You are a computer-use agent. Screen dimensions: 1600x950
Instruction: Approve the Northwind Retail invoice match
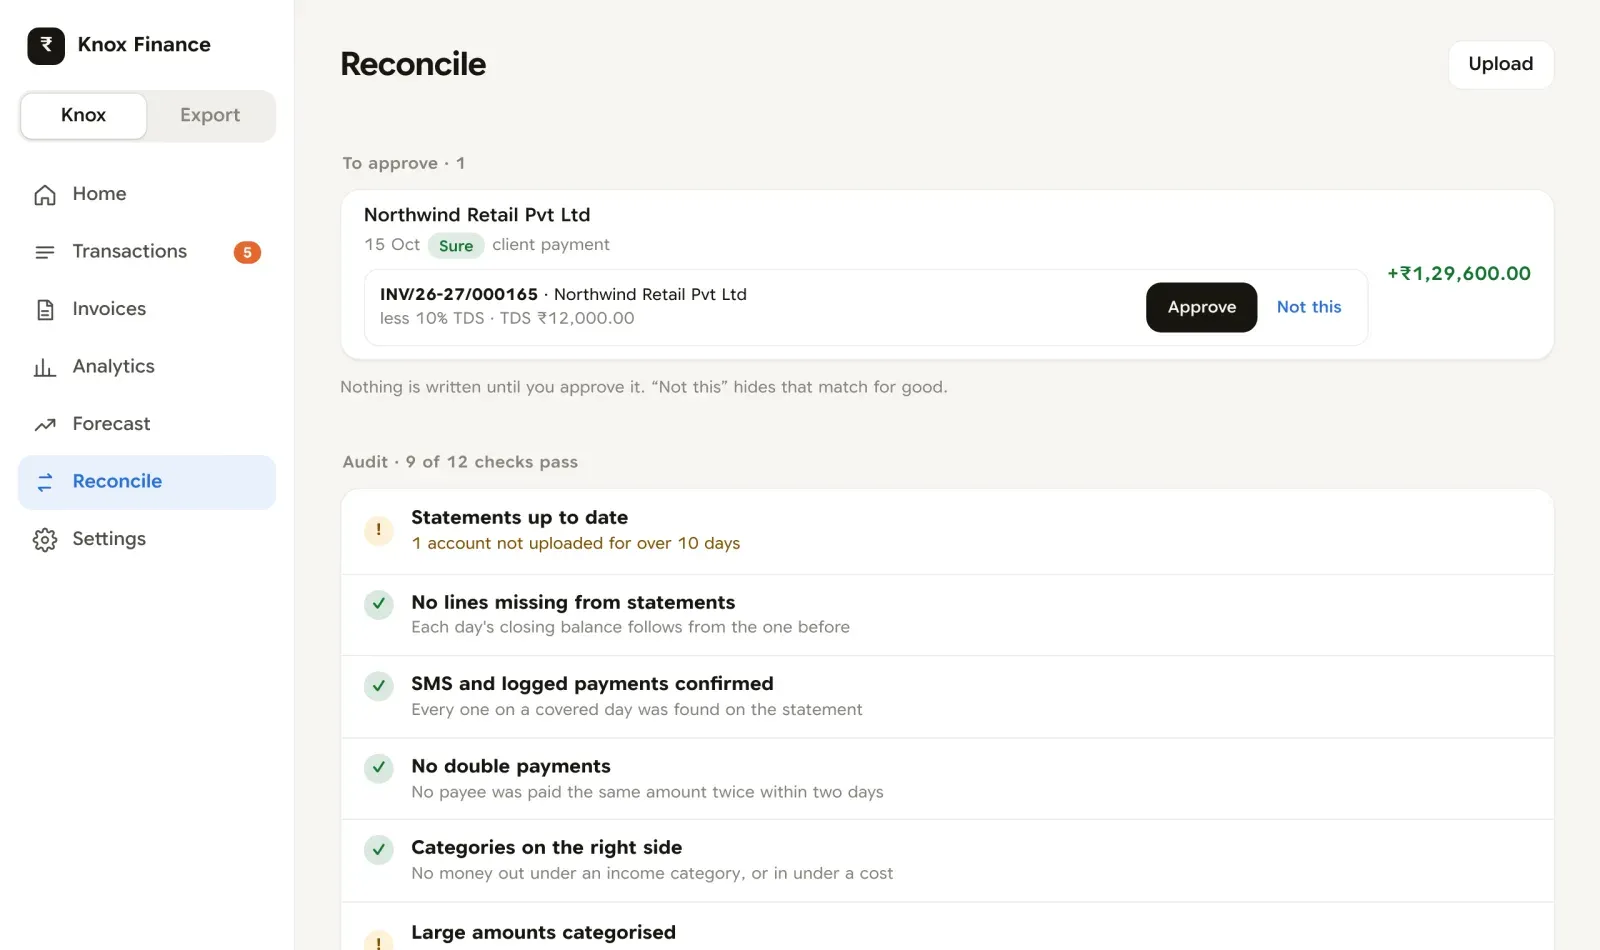1201,307
